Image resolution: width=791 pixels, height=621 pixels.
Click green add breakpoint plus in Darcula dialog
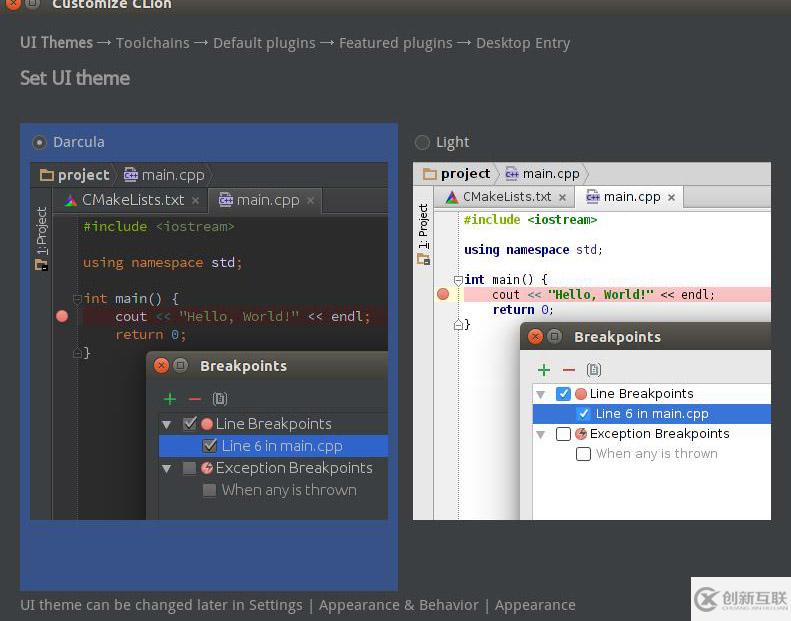coord(170,399)
